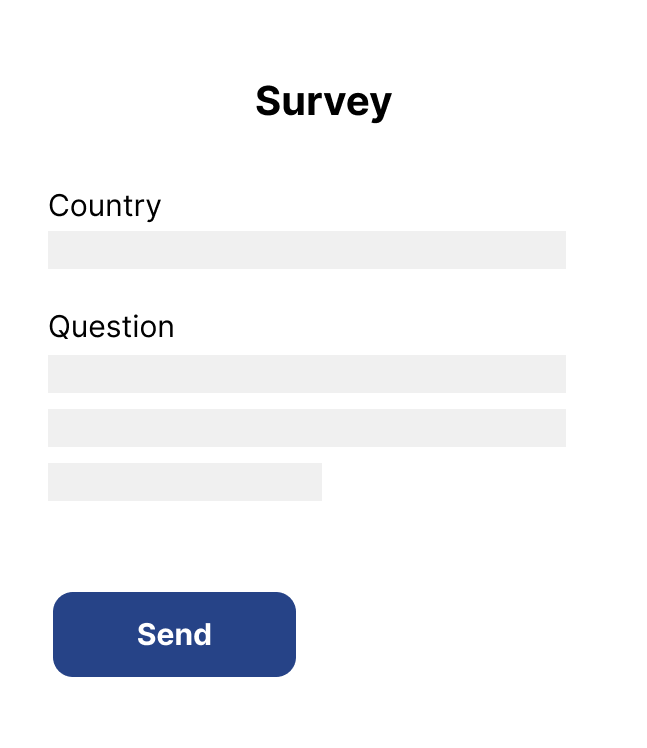
Task: Click the gray bar nearest the Send button
Action: click(185, 482)
